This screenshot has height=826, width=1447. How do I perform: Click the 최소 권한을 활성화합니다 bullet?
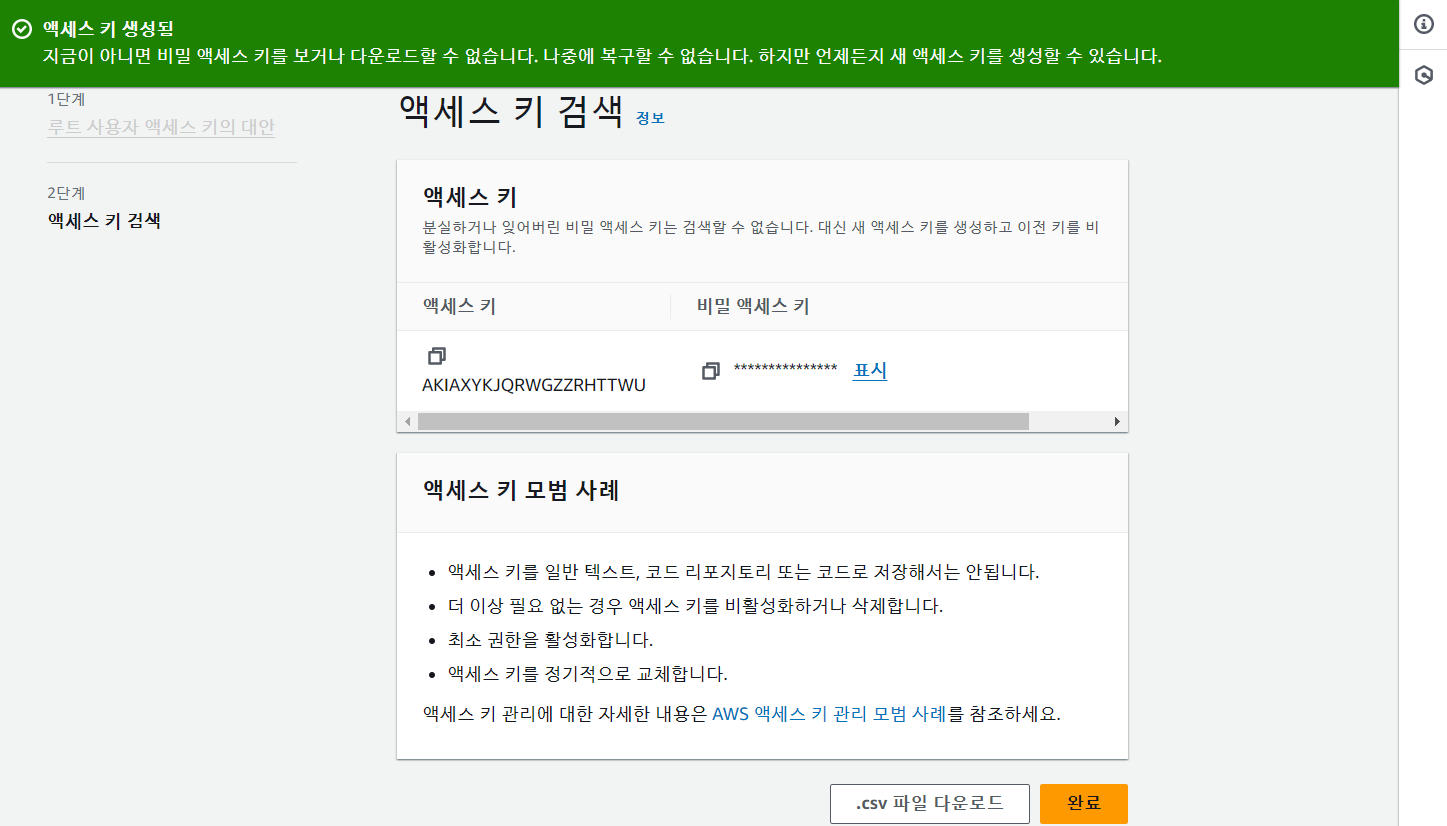[x=550, y=639]
